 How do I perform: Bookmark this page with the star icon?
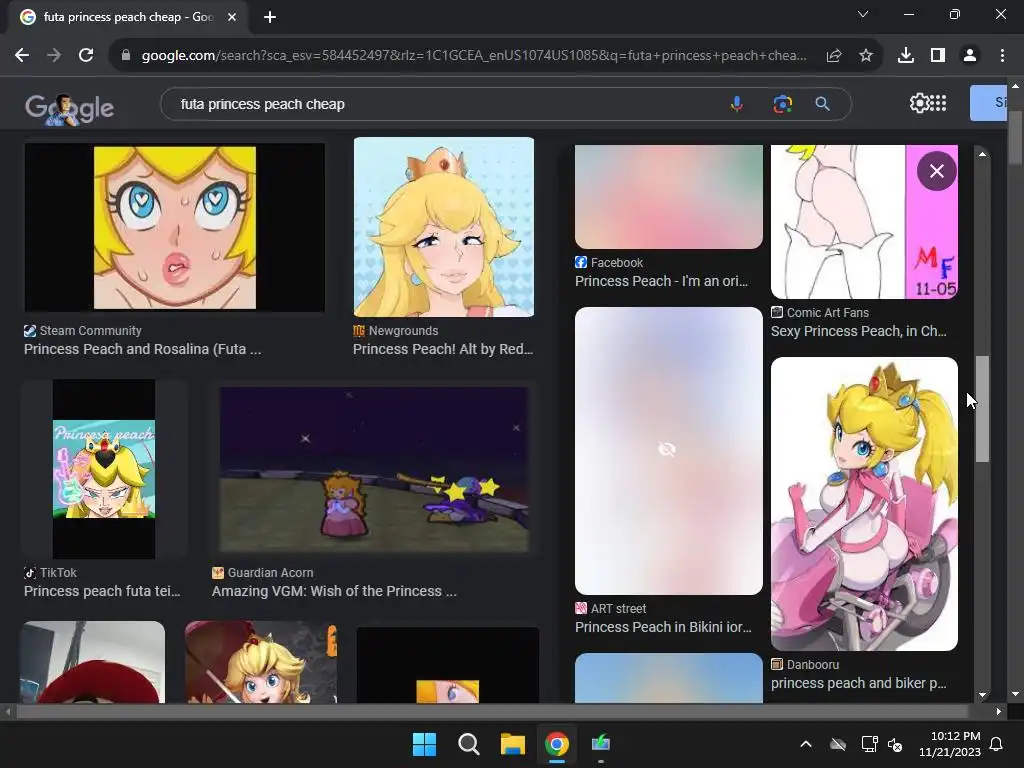point(866,56)
